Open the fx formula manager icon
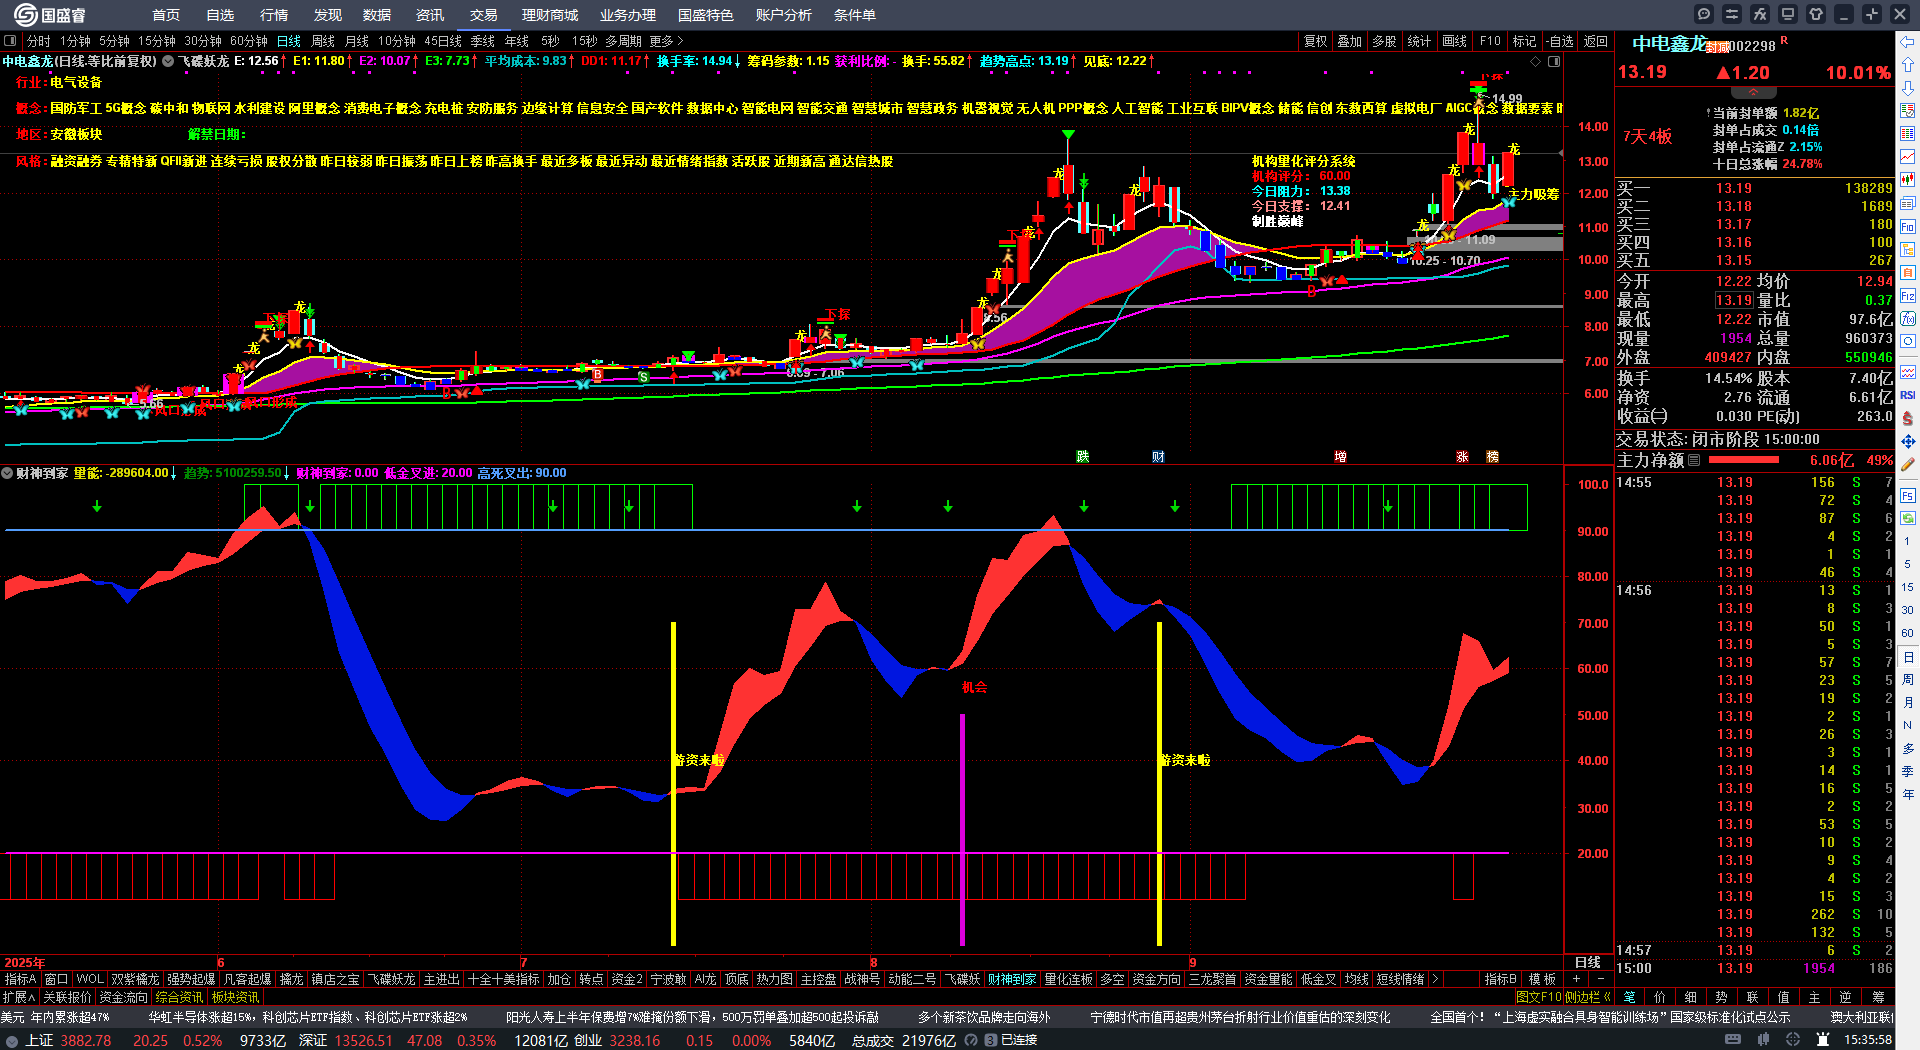The width and height of the screenshot is (1920, 1050). [1760, 14]
